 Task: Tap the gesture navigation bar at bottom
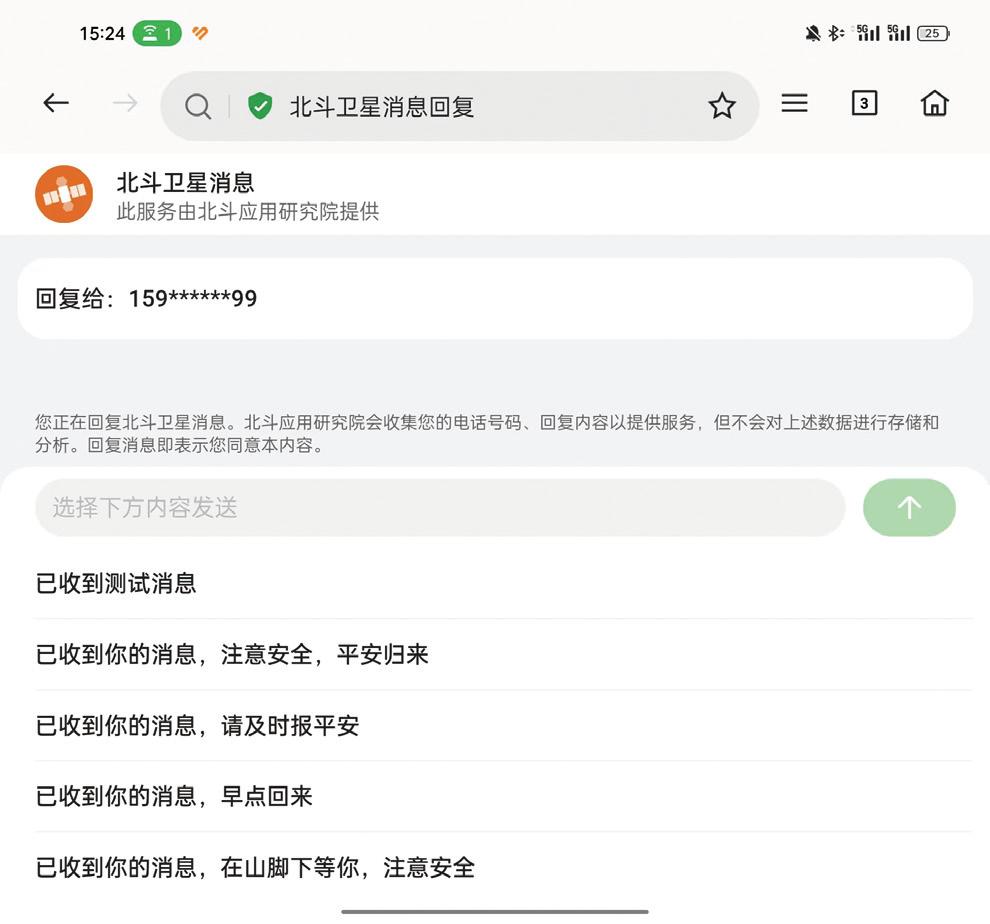click(x=495, y=912)
